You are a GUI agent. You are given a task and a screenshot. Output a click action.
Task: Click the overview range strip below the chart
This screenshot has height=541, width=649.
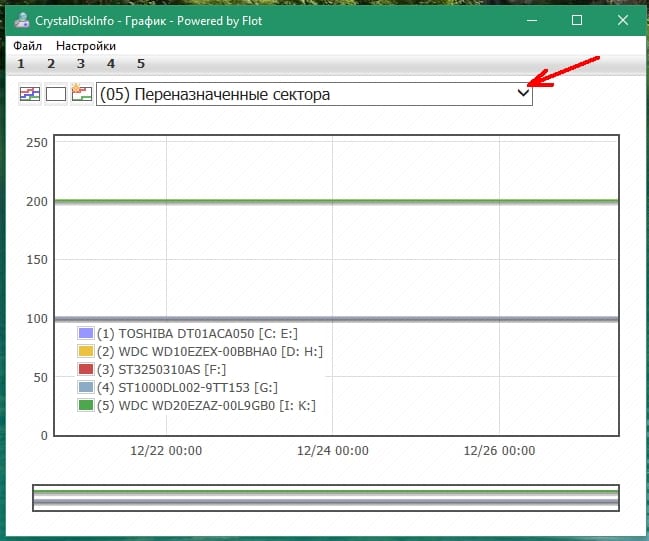(326, 498)
